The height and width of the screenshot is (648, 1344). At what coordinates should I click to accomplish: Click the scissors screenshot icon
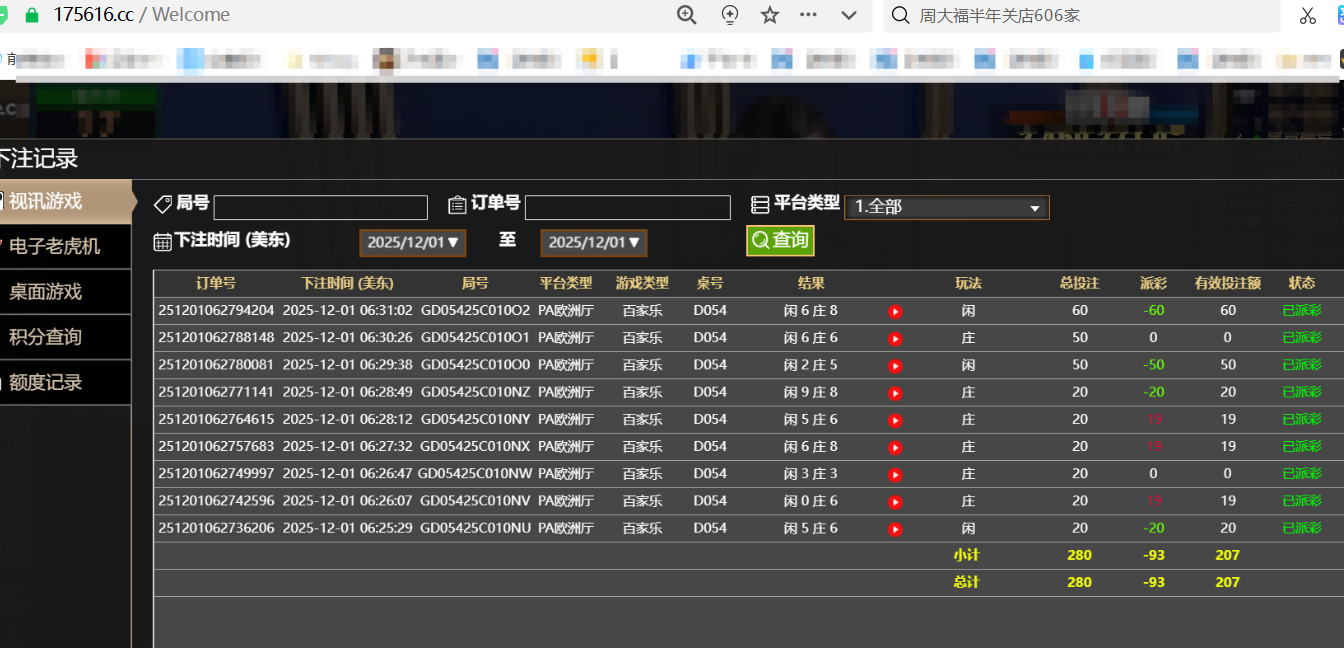tap(1307, 15)
